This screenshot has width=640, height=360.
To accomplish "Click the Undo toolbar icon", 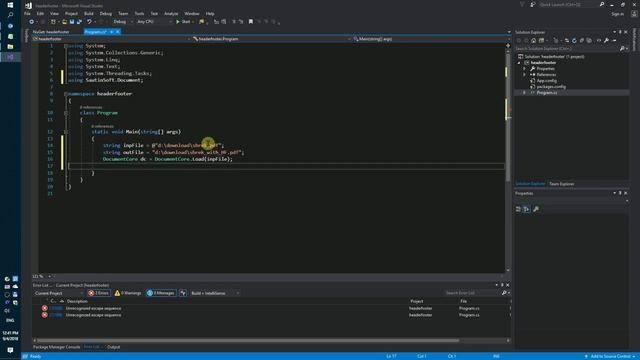I will click(89, 22).
